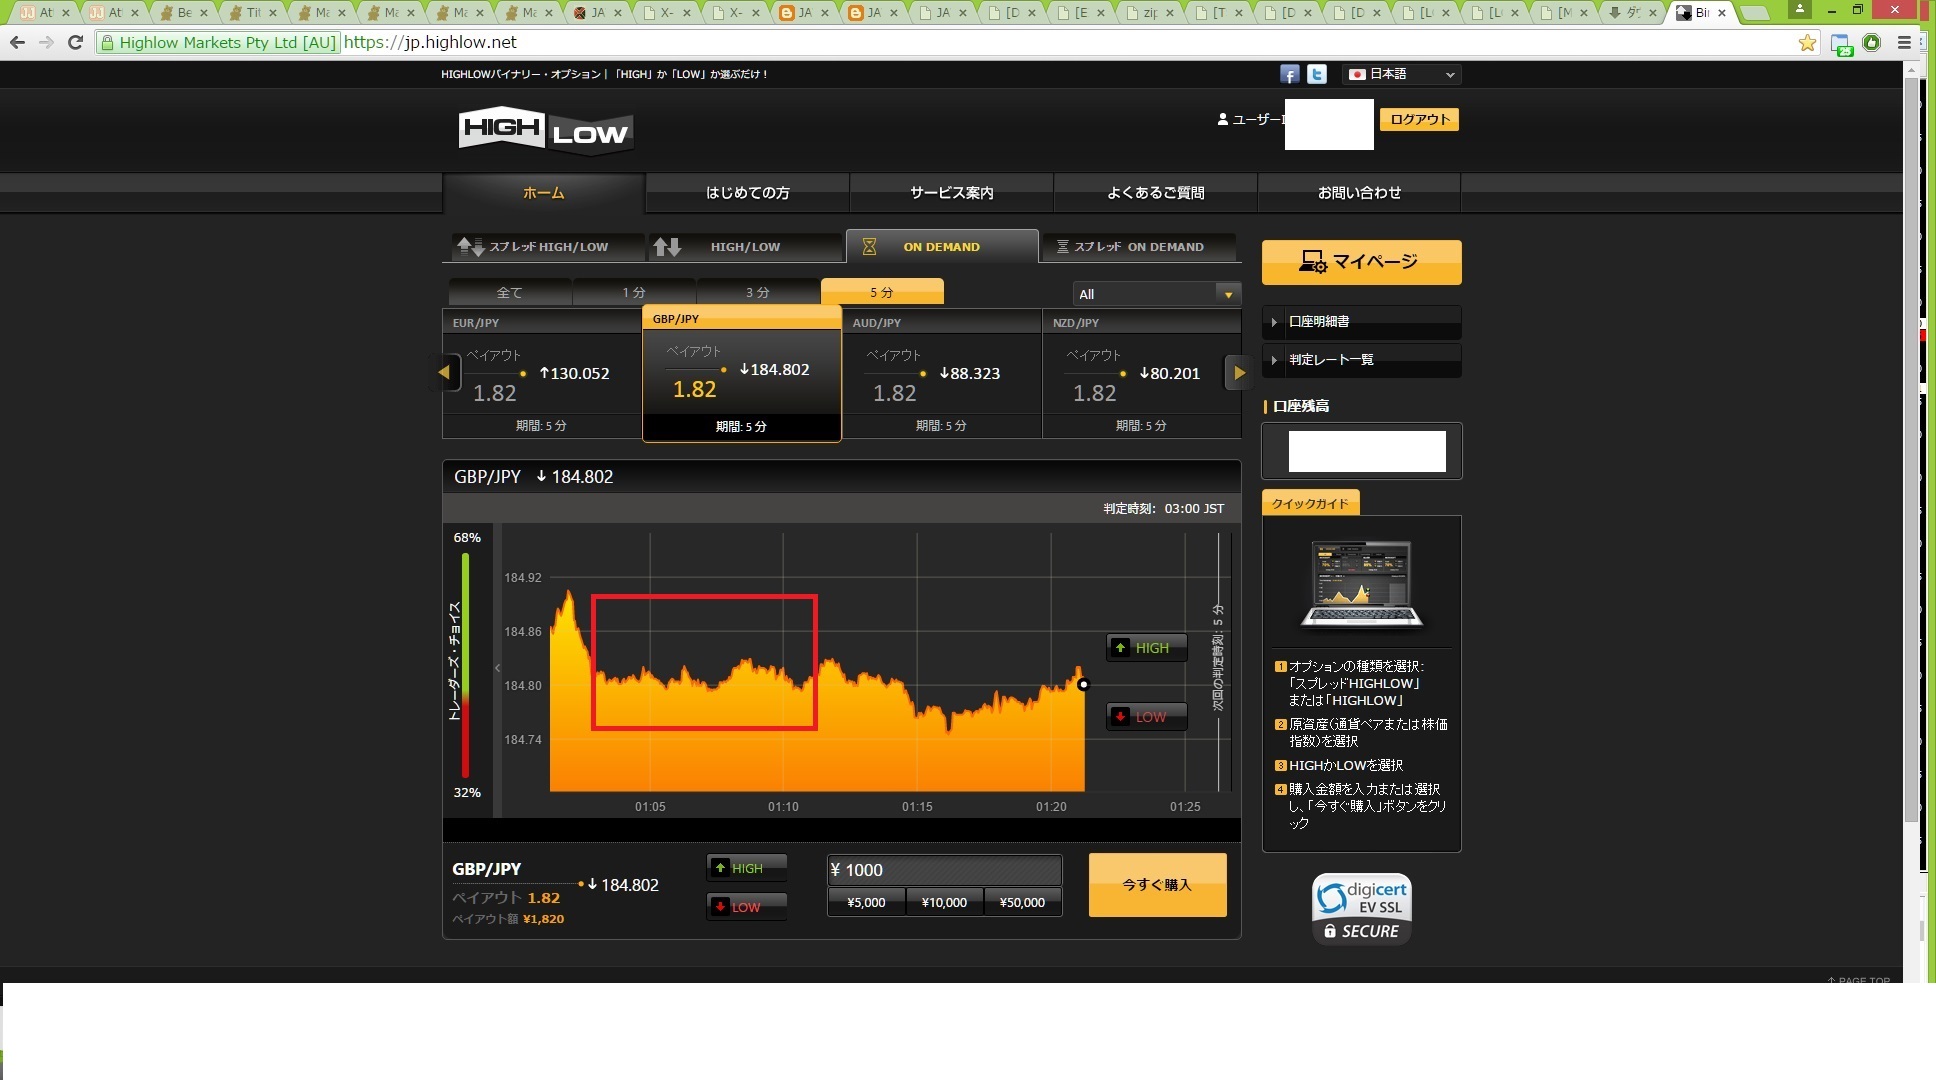1936x1080 pixels.
Task: Select LOW in the purchase panel
Action: click(x=746, y=907)
